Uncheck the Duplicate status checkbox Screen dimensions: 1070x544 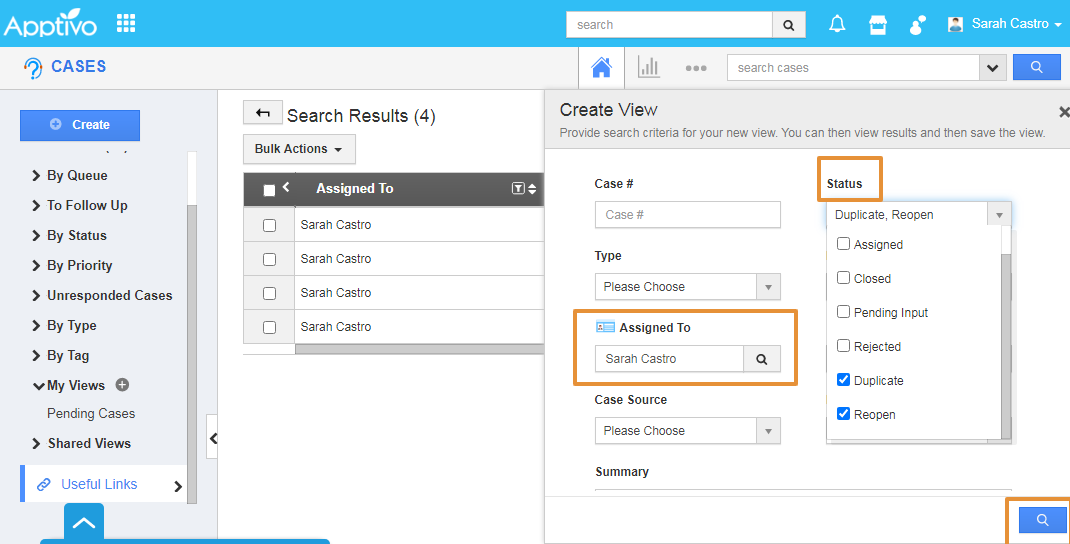tap(844, 380)
